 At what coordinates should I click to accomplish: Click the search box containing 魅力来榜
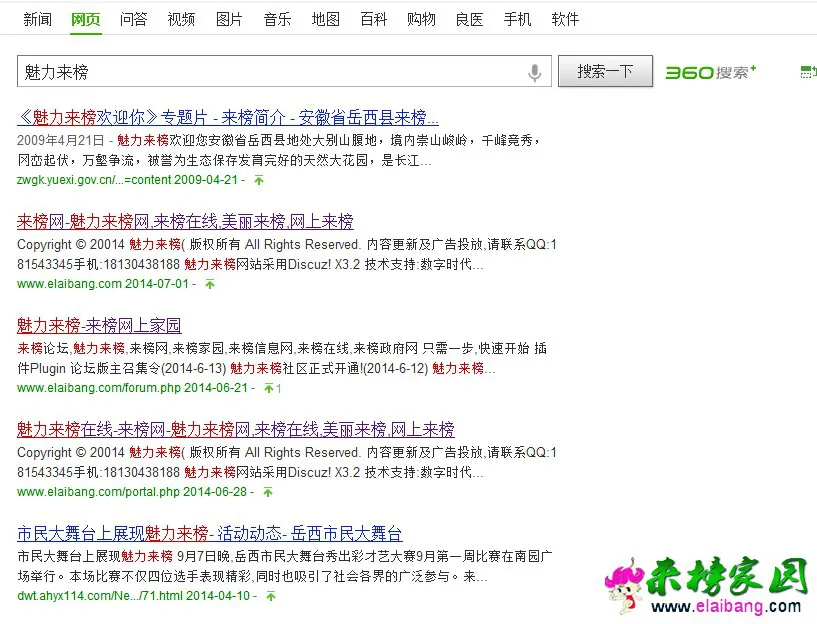click(270, 72)
